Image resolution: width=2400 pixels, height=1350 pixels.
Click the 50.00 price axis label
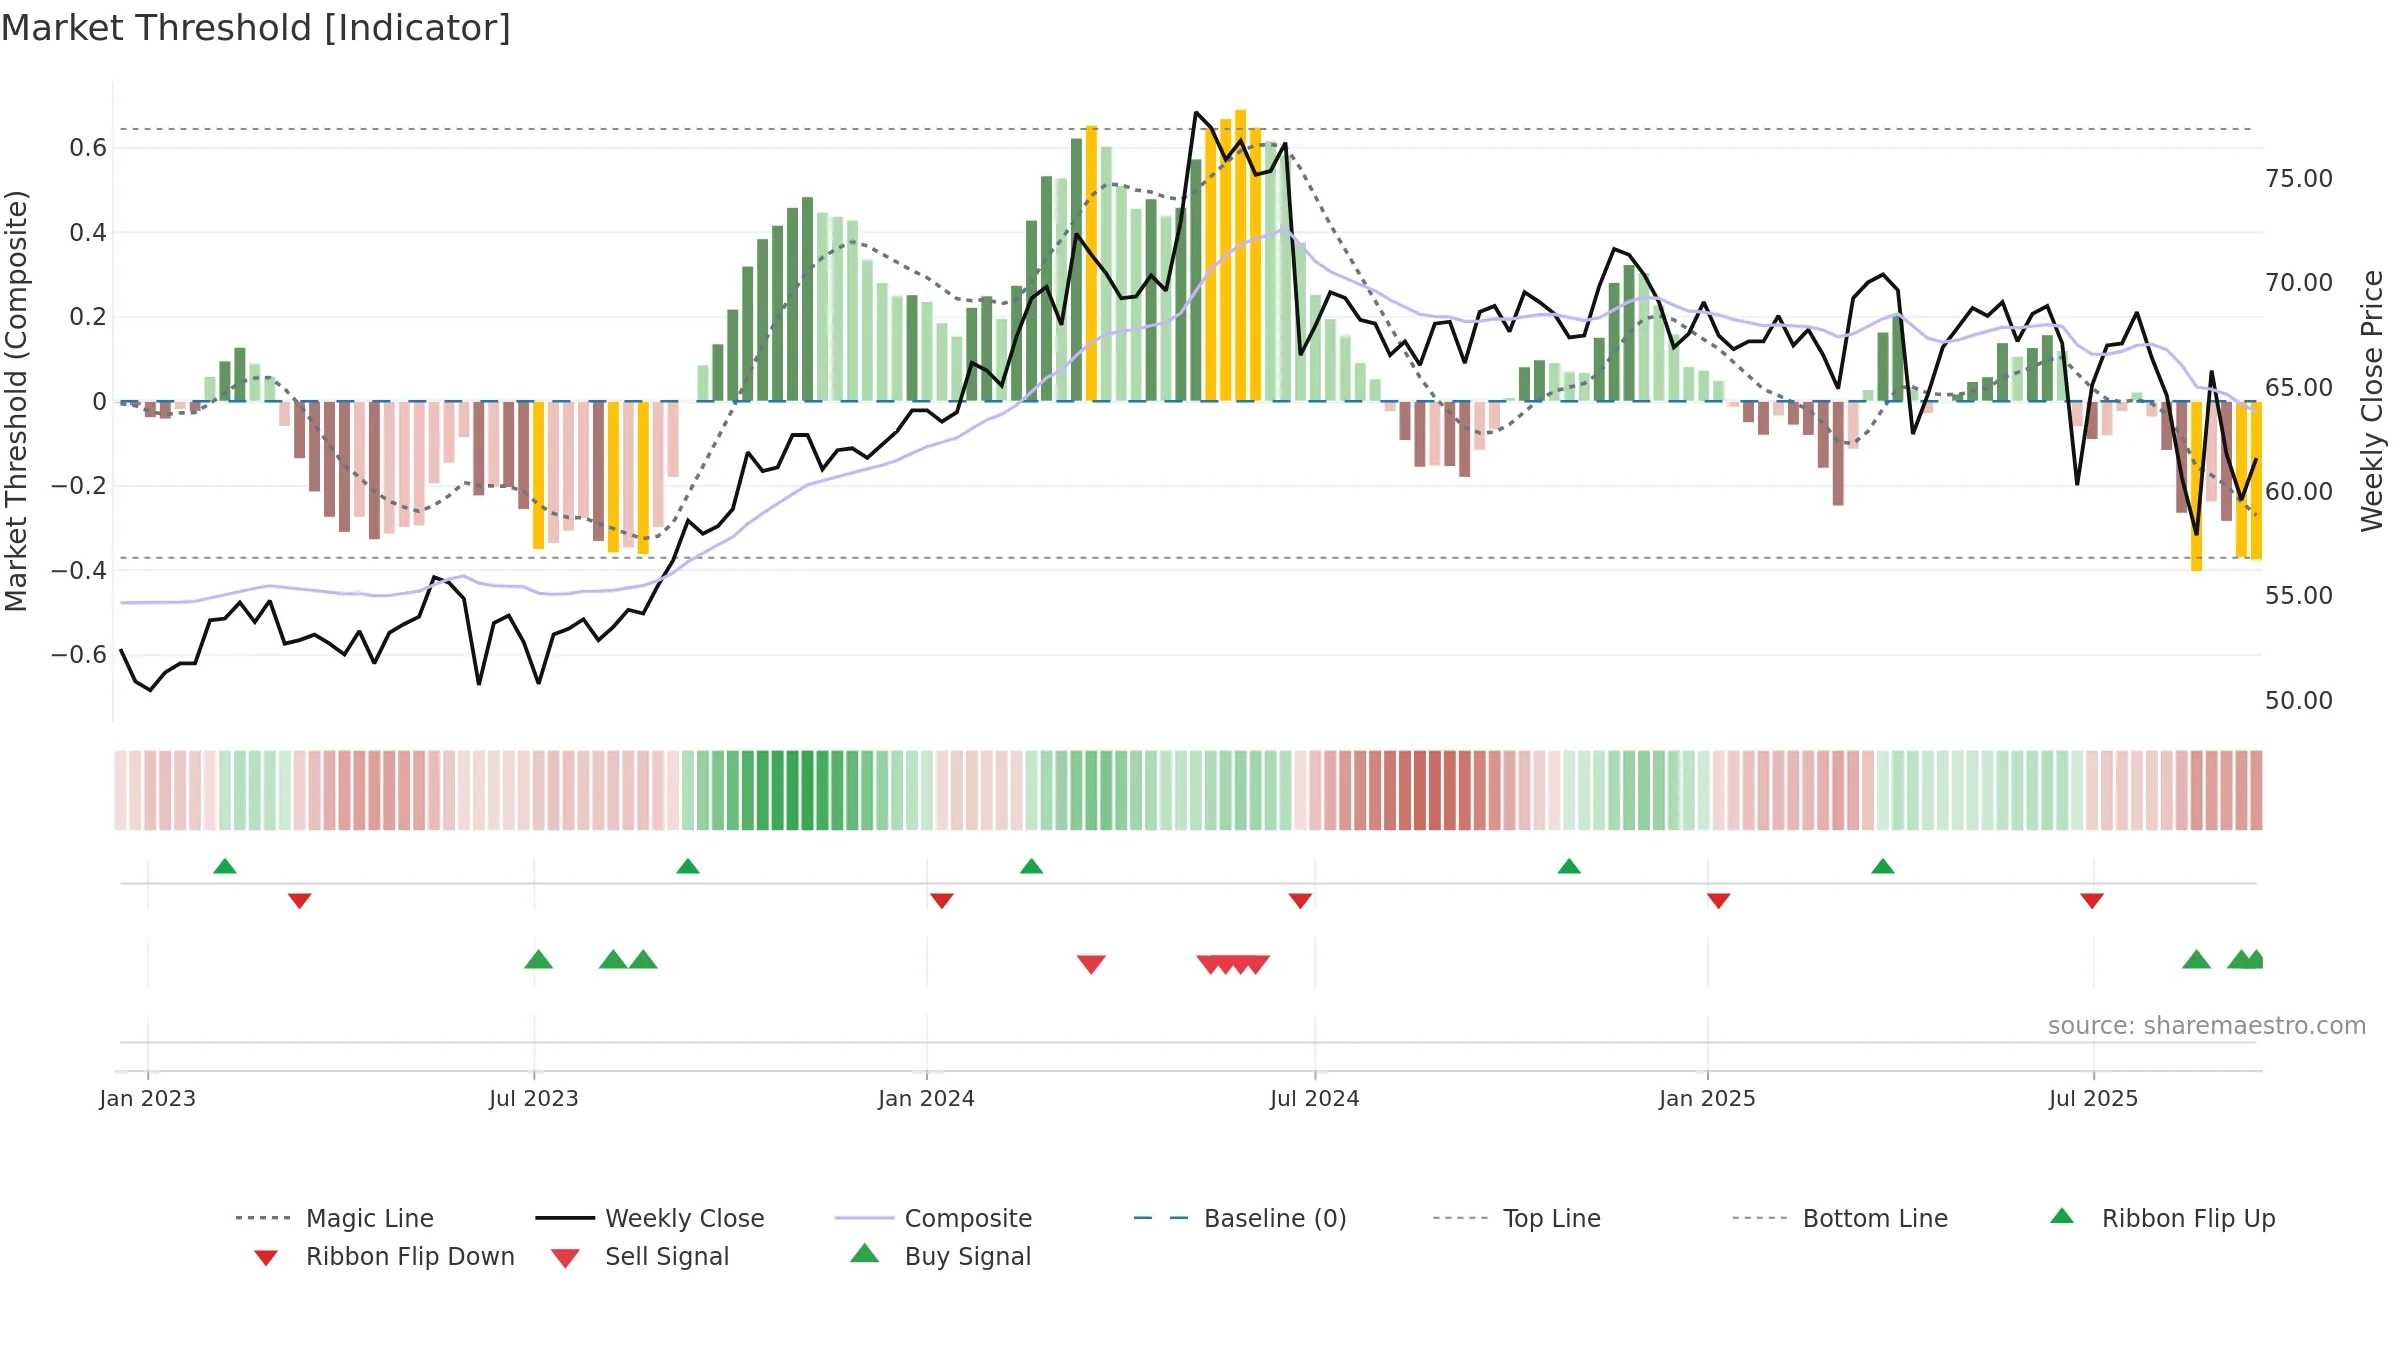point(2299,700)
